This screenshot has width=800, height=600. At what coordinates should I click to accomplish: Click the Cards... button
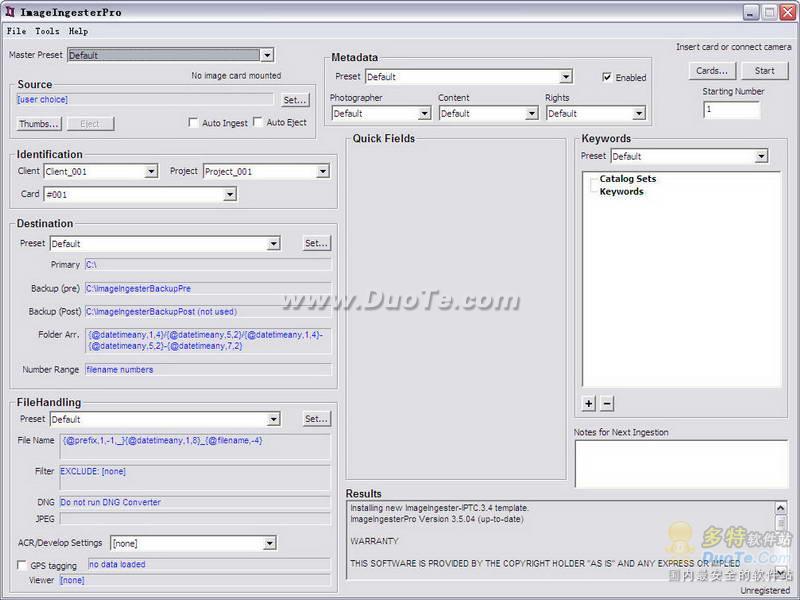pyautogui.click(x=712, y=71)
